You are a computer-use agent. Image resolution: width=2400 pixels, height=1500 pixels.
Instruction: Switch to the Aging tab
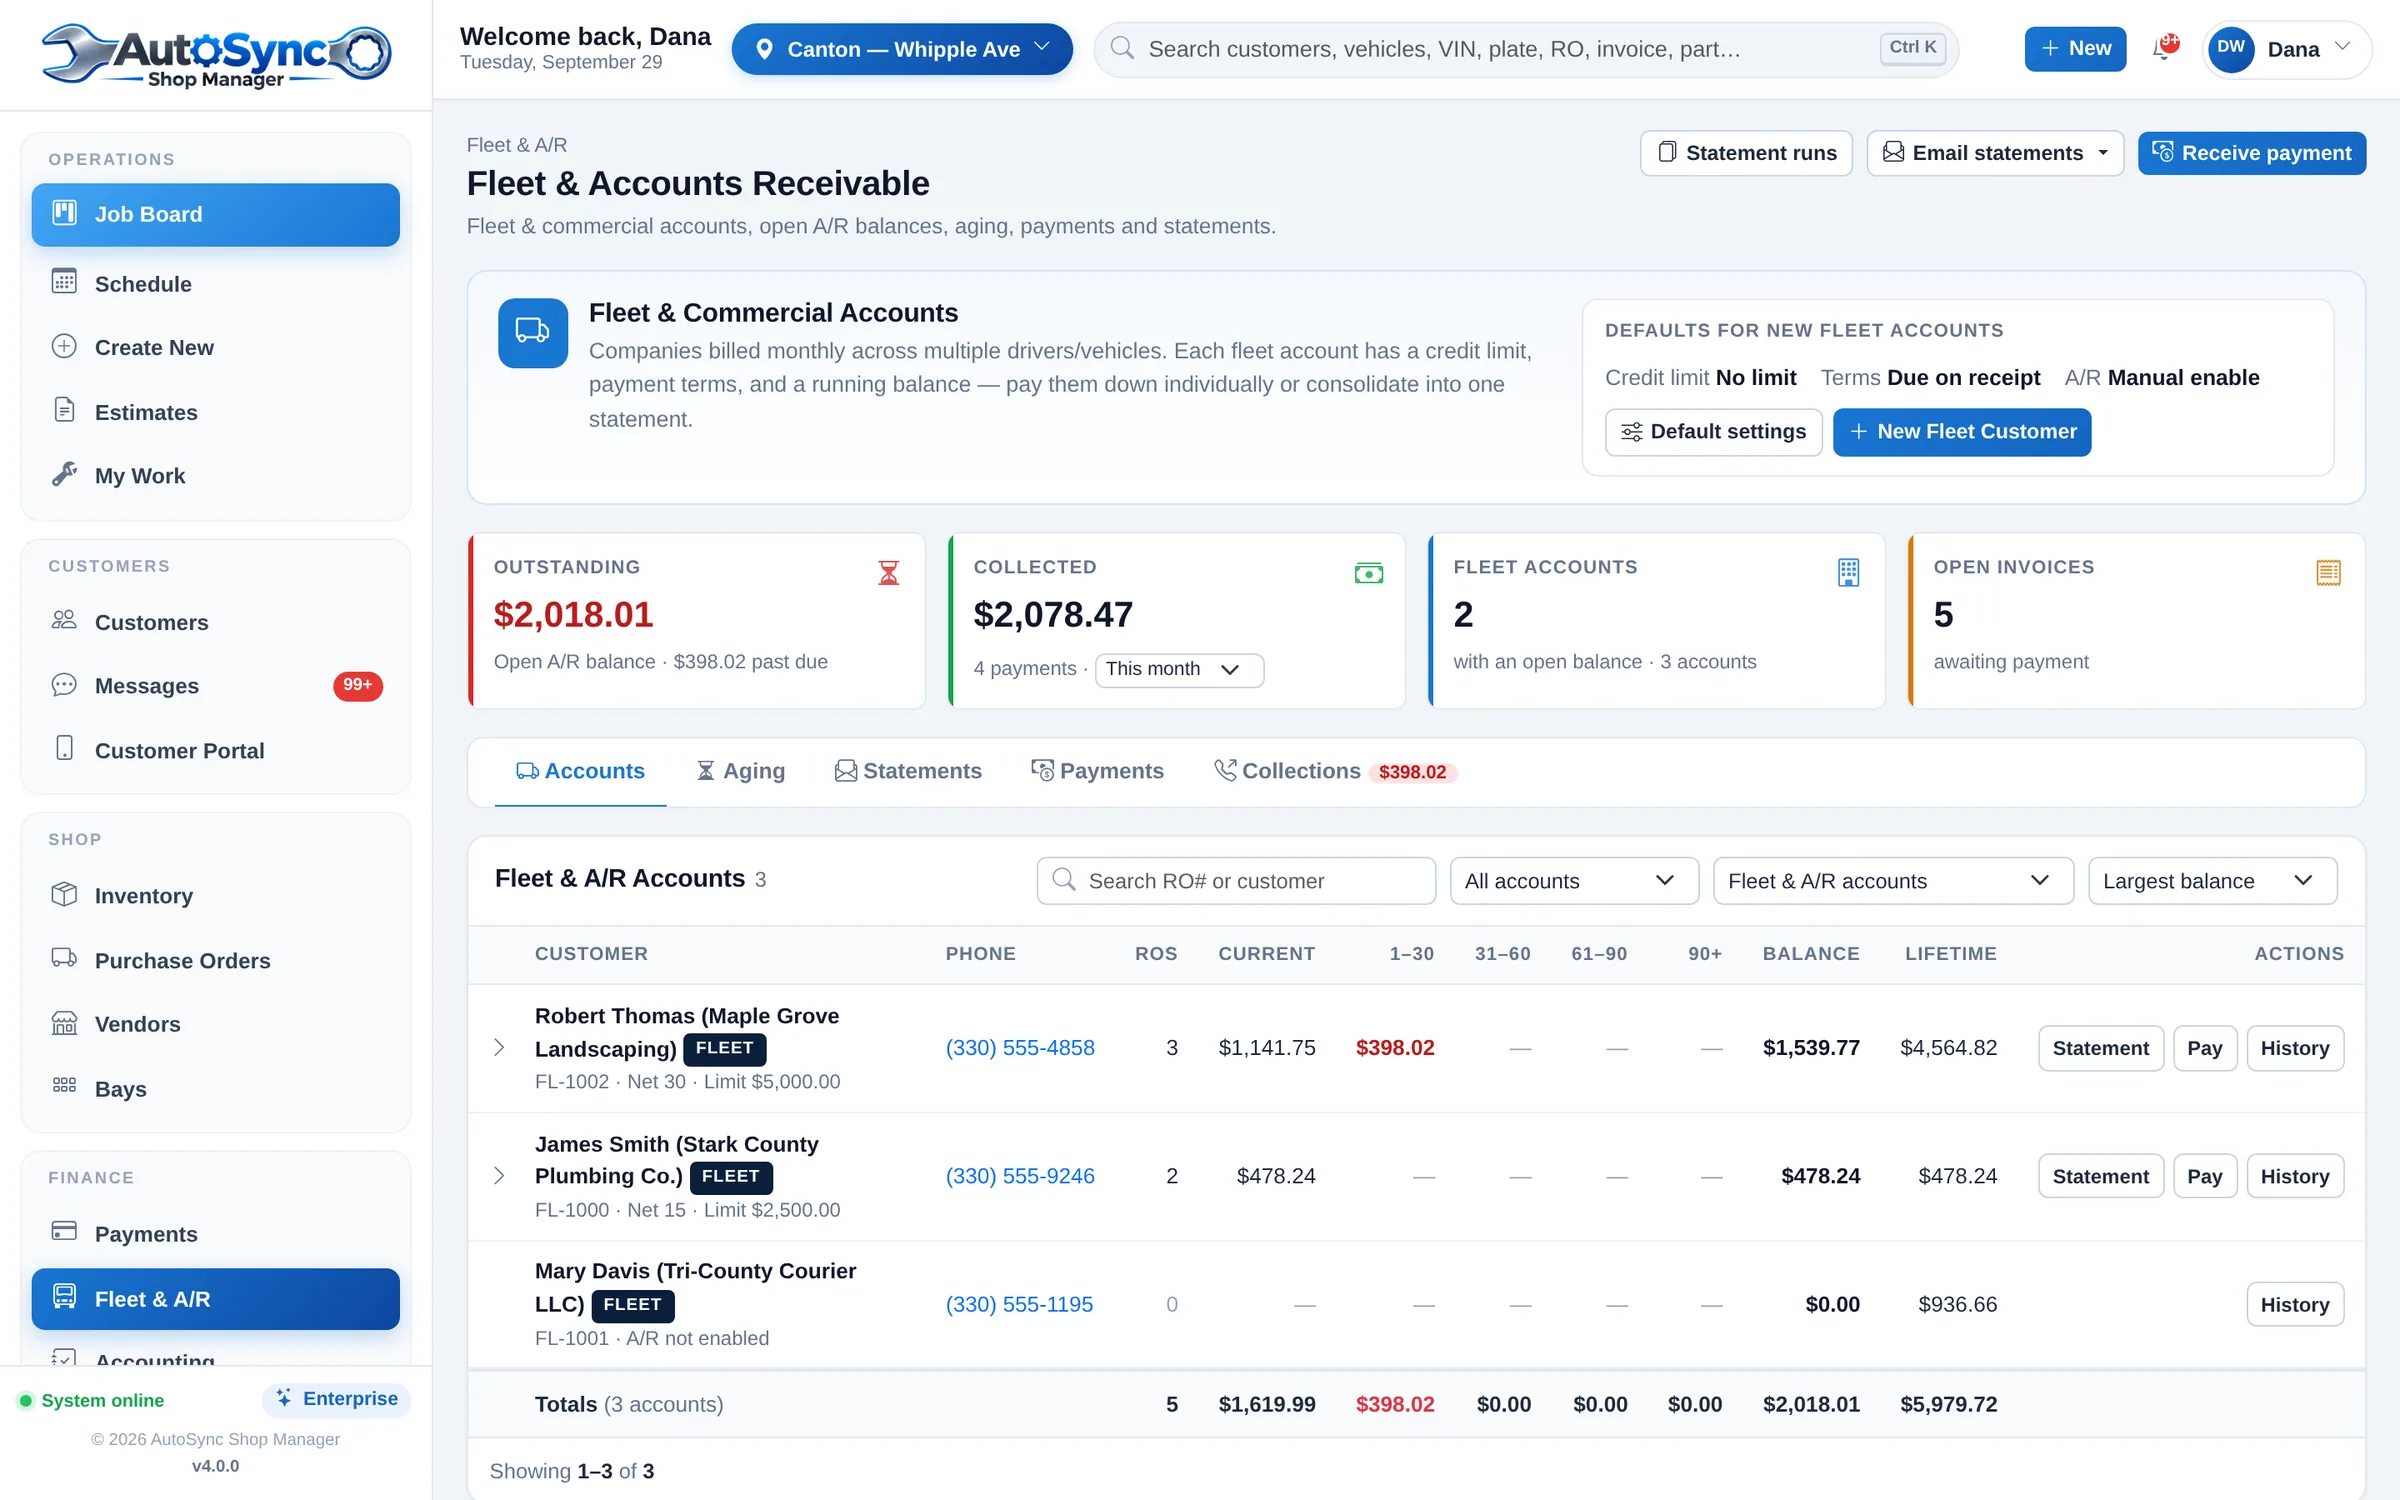pos(741,771)
